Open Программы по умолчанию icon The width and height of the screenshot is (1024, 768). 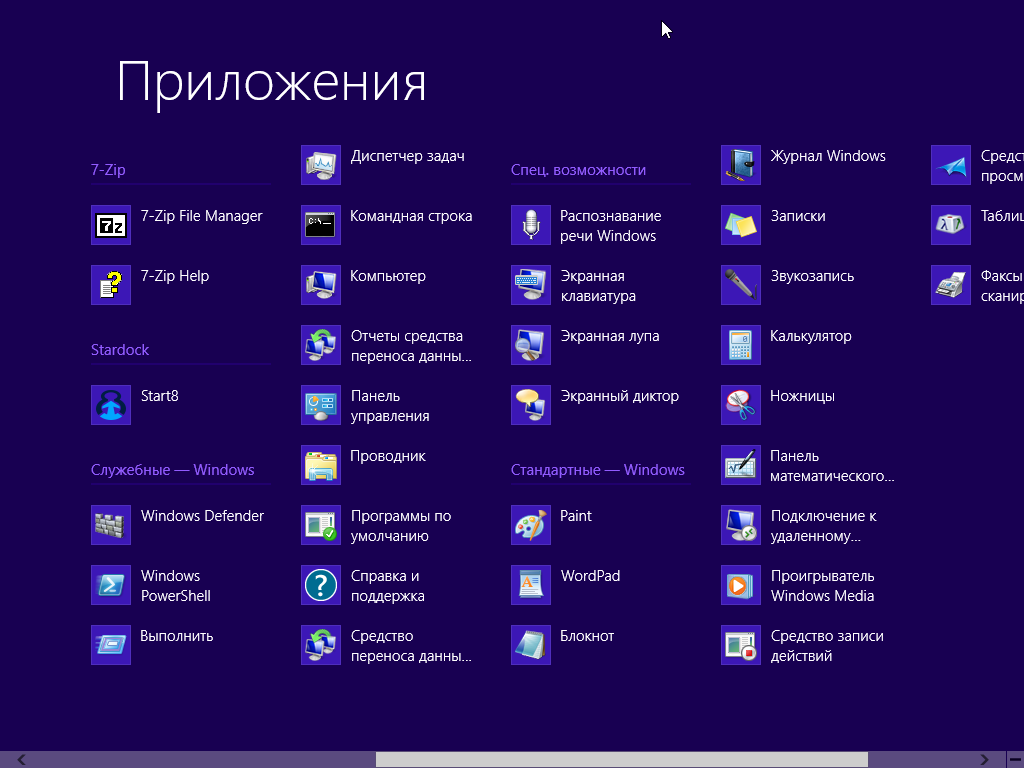coord(321,526)
